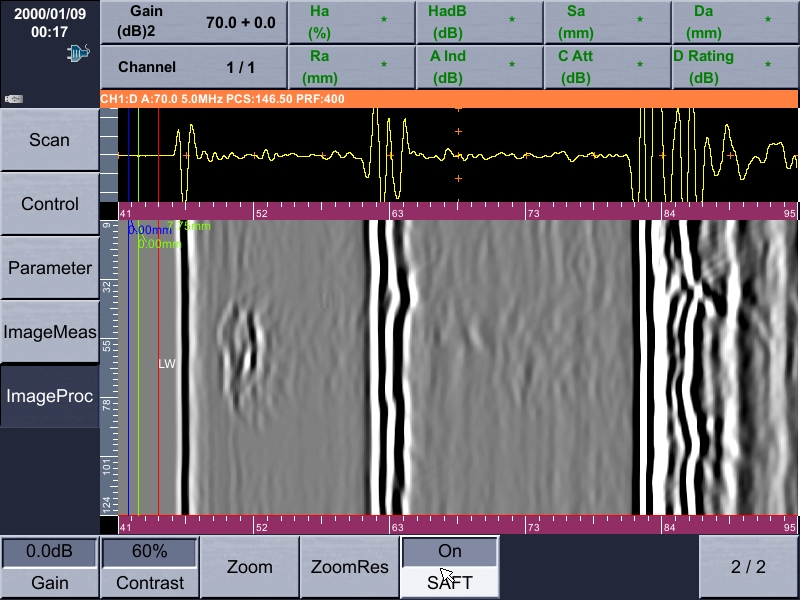Click the Zoom softkey
Viewport: 800px width, 600px height.
click(x=249, y=567)
